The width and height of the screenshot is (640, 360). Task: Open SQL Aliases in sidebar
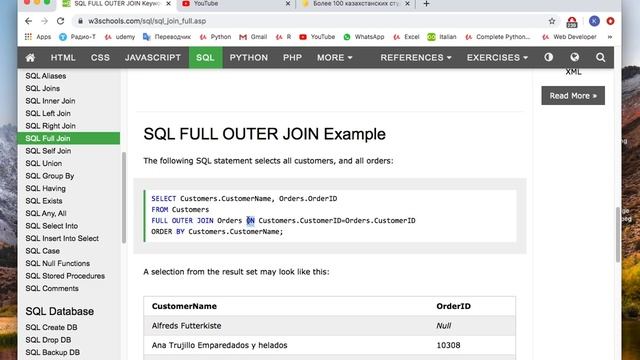pos(45,76)
